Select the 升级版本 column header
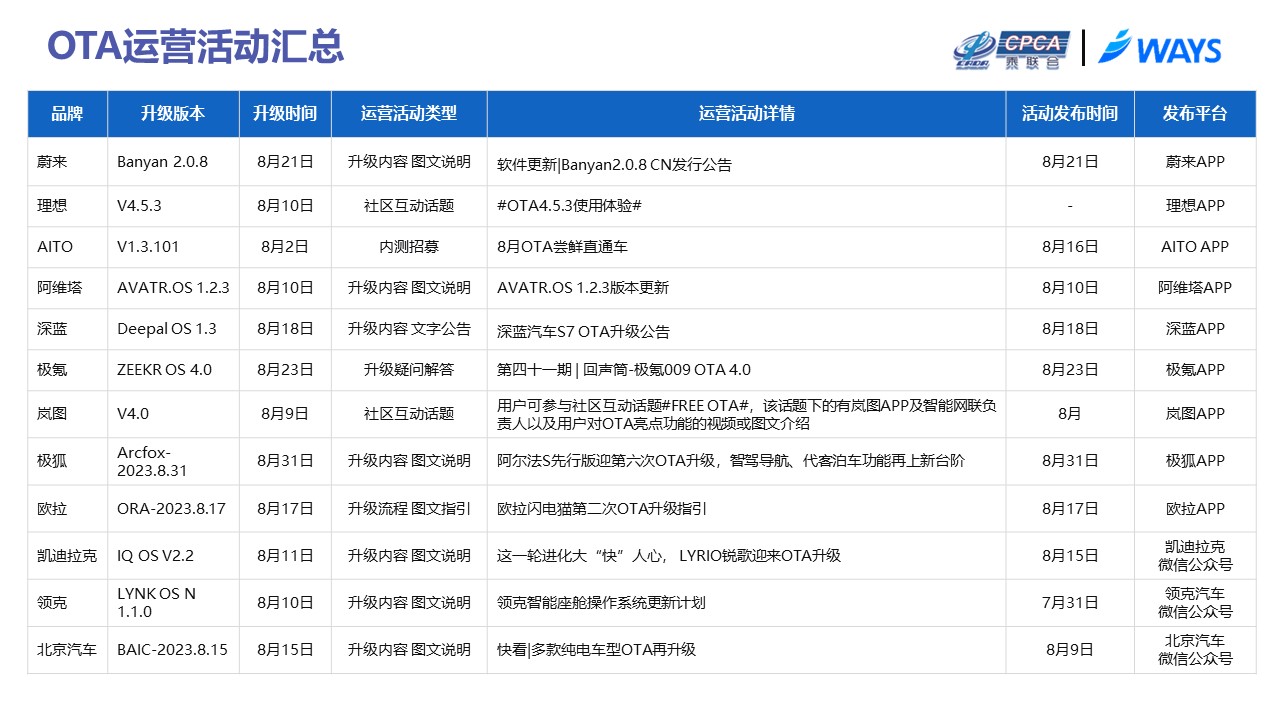 (x=173, y=114)
